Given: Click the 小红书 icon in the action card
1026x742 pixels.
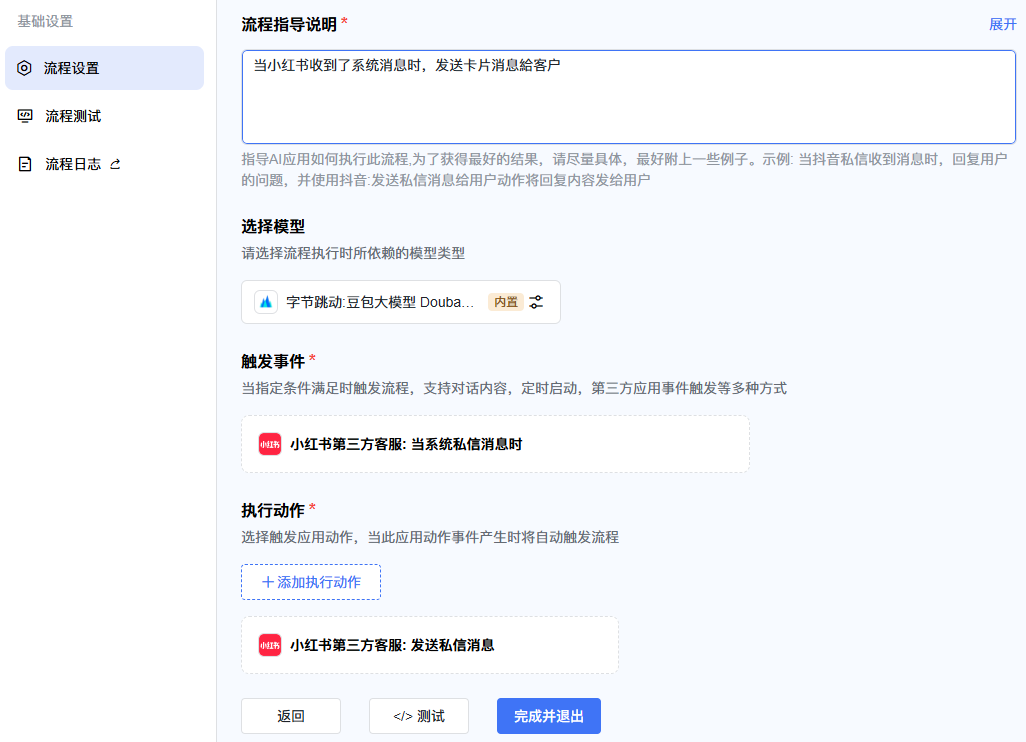Looking at the screenshot, I should pyautogui.click(x=270, y=645).
